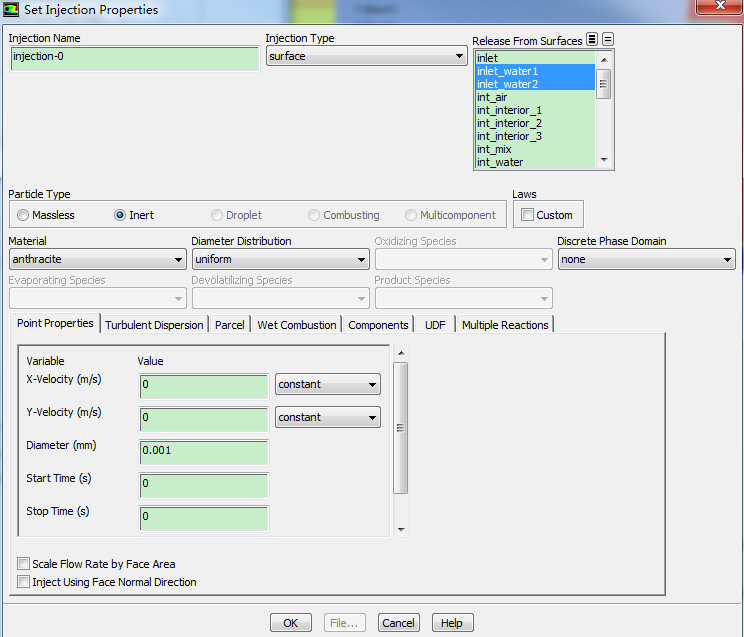Image resolution: width=744 pixels, height=637 pixels.
Task: Open the Diameter Distribution dropdown
Action: point(280,260)
